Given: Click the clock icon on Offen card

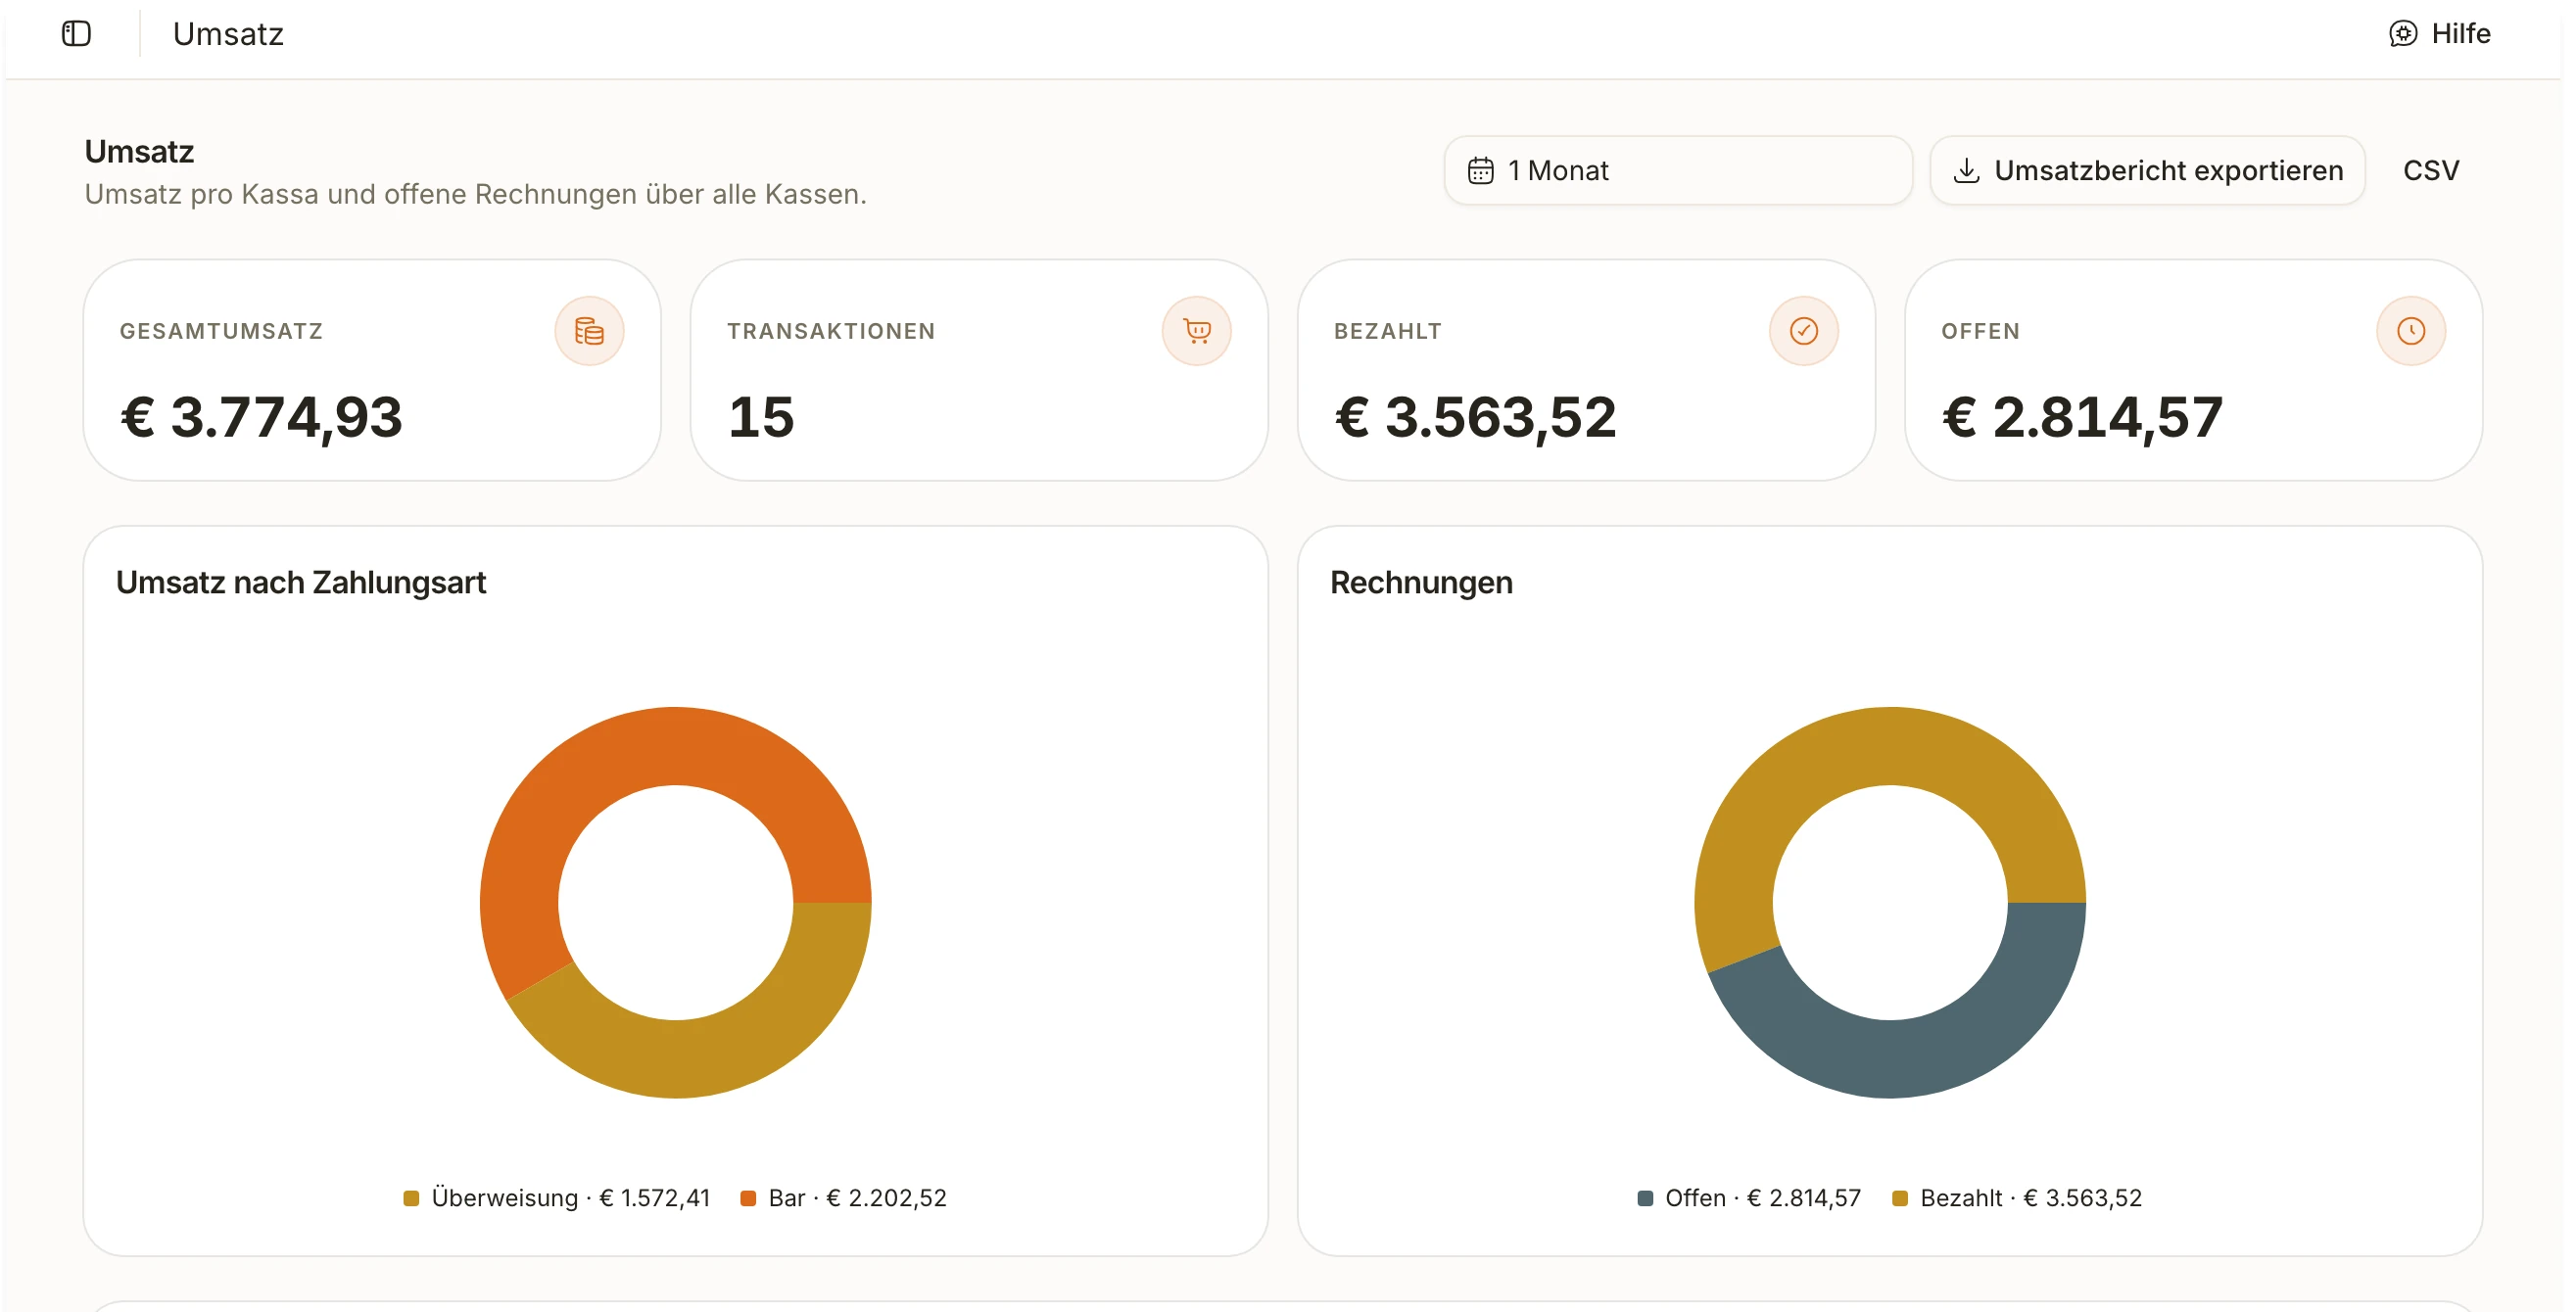Looking at the screenshot, I should point(2410,331).
